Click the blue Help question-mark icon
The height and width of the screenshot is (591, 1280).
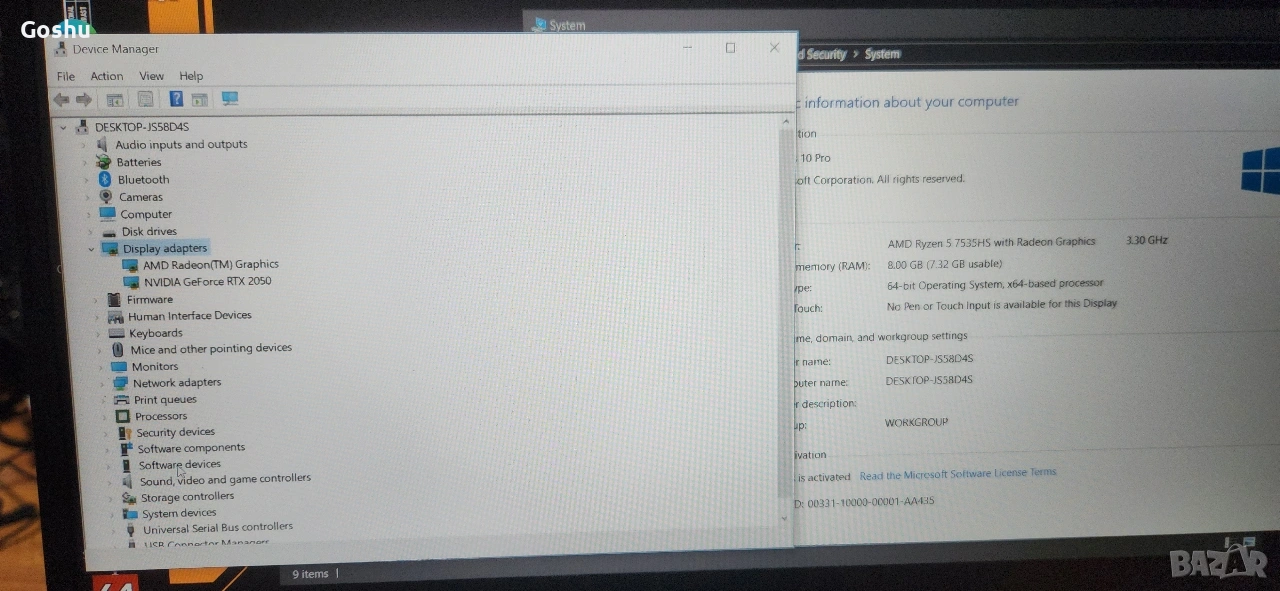pos(176,99)
